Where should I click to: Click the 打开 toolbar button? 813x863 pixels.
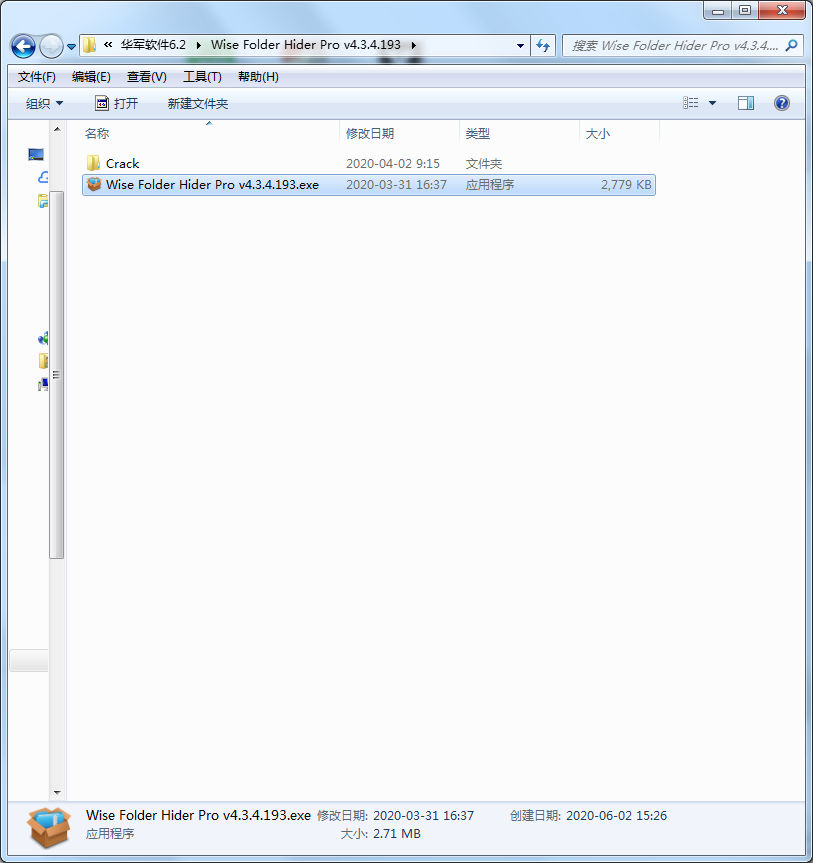click(116, 103)
